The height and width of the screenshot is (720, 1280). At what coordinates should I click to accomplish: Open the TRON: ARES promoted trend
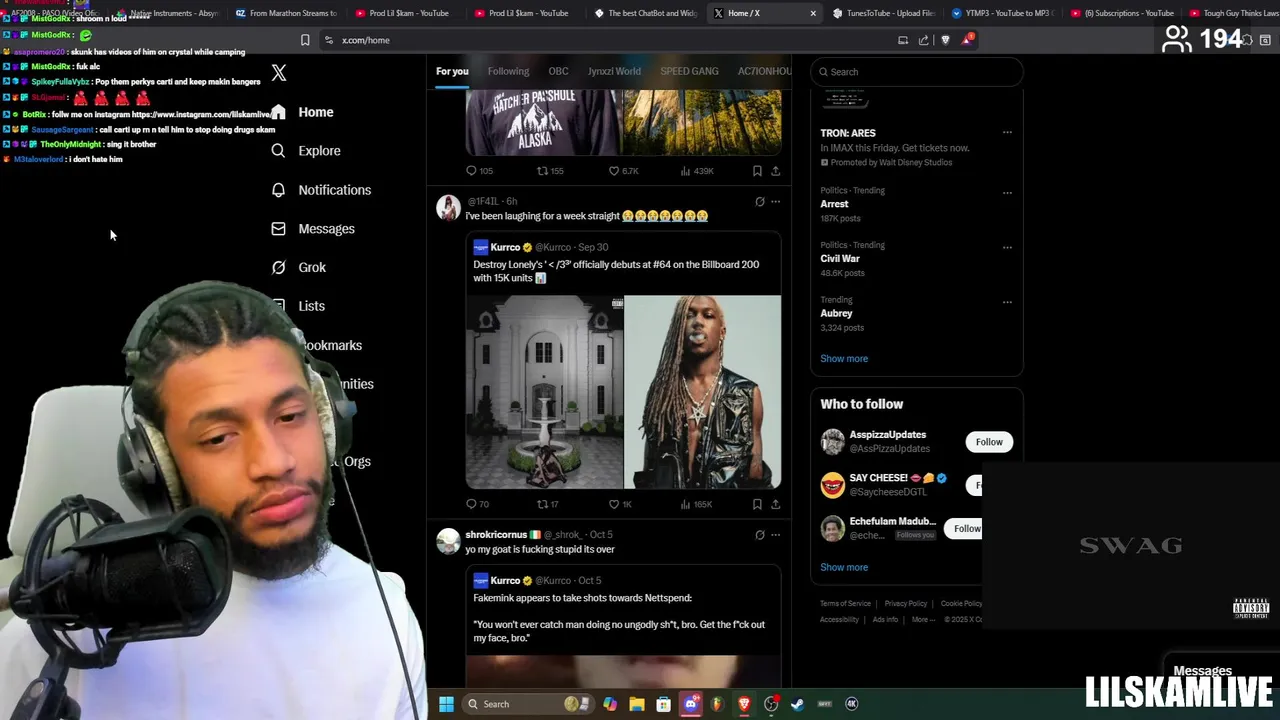(848, 133)
